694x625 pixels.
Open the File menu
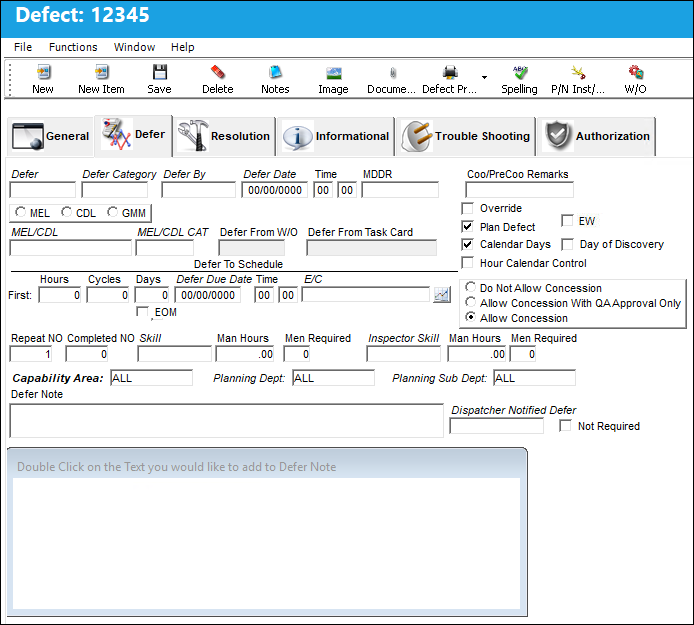pyautogui.click(x=23, y=47)
